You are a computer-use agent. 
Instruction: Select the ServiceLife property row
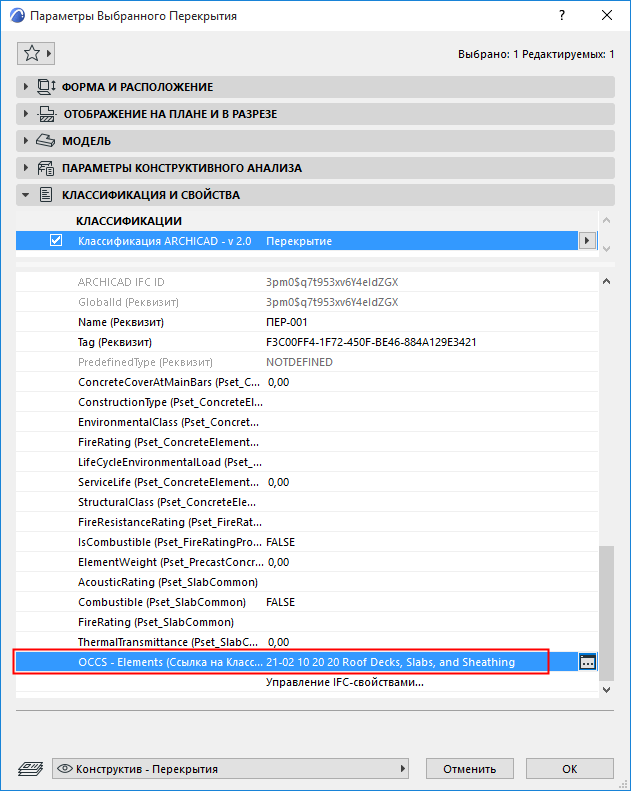pos(307,482)
